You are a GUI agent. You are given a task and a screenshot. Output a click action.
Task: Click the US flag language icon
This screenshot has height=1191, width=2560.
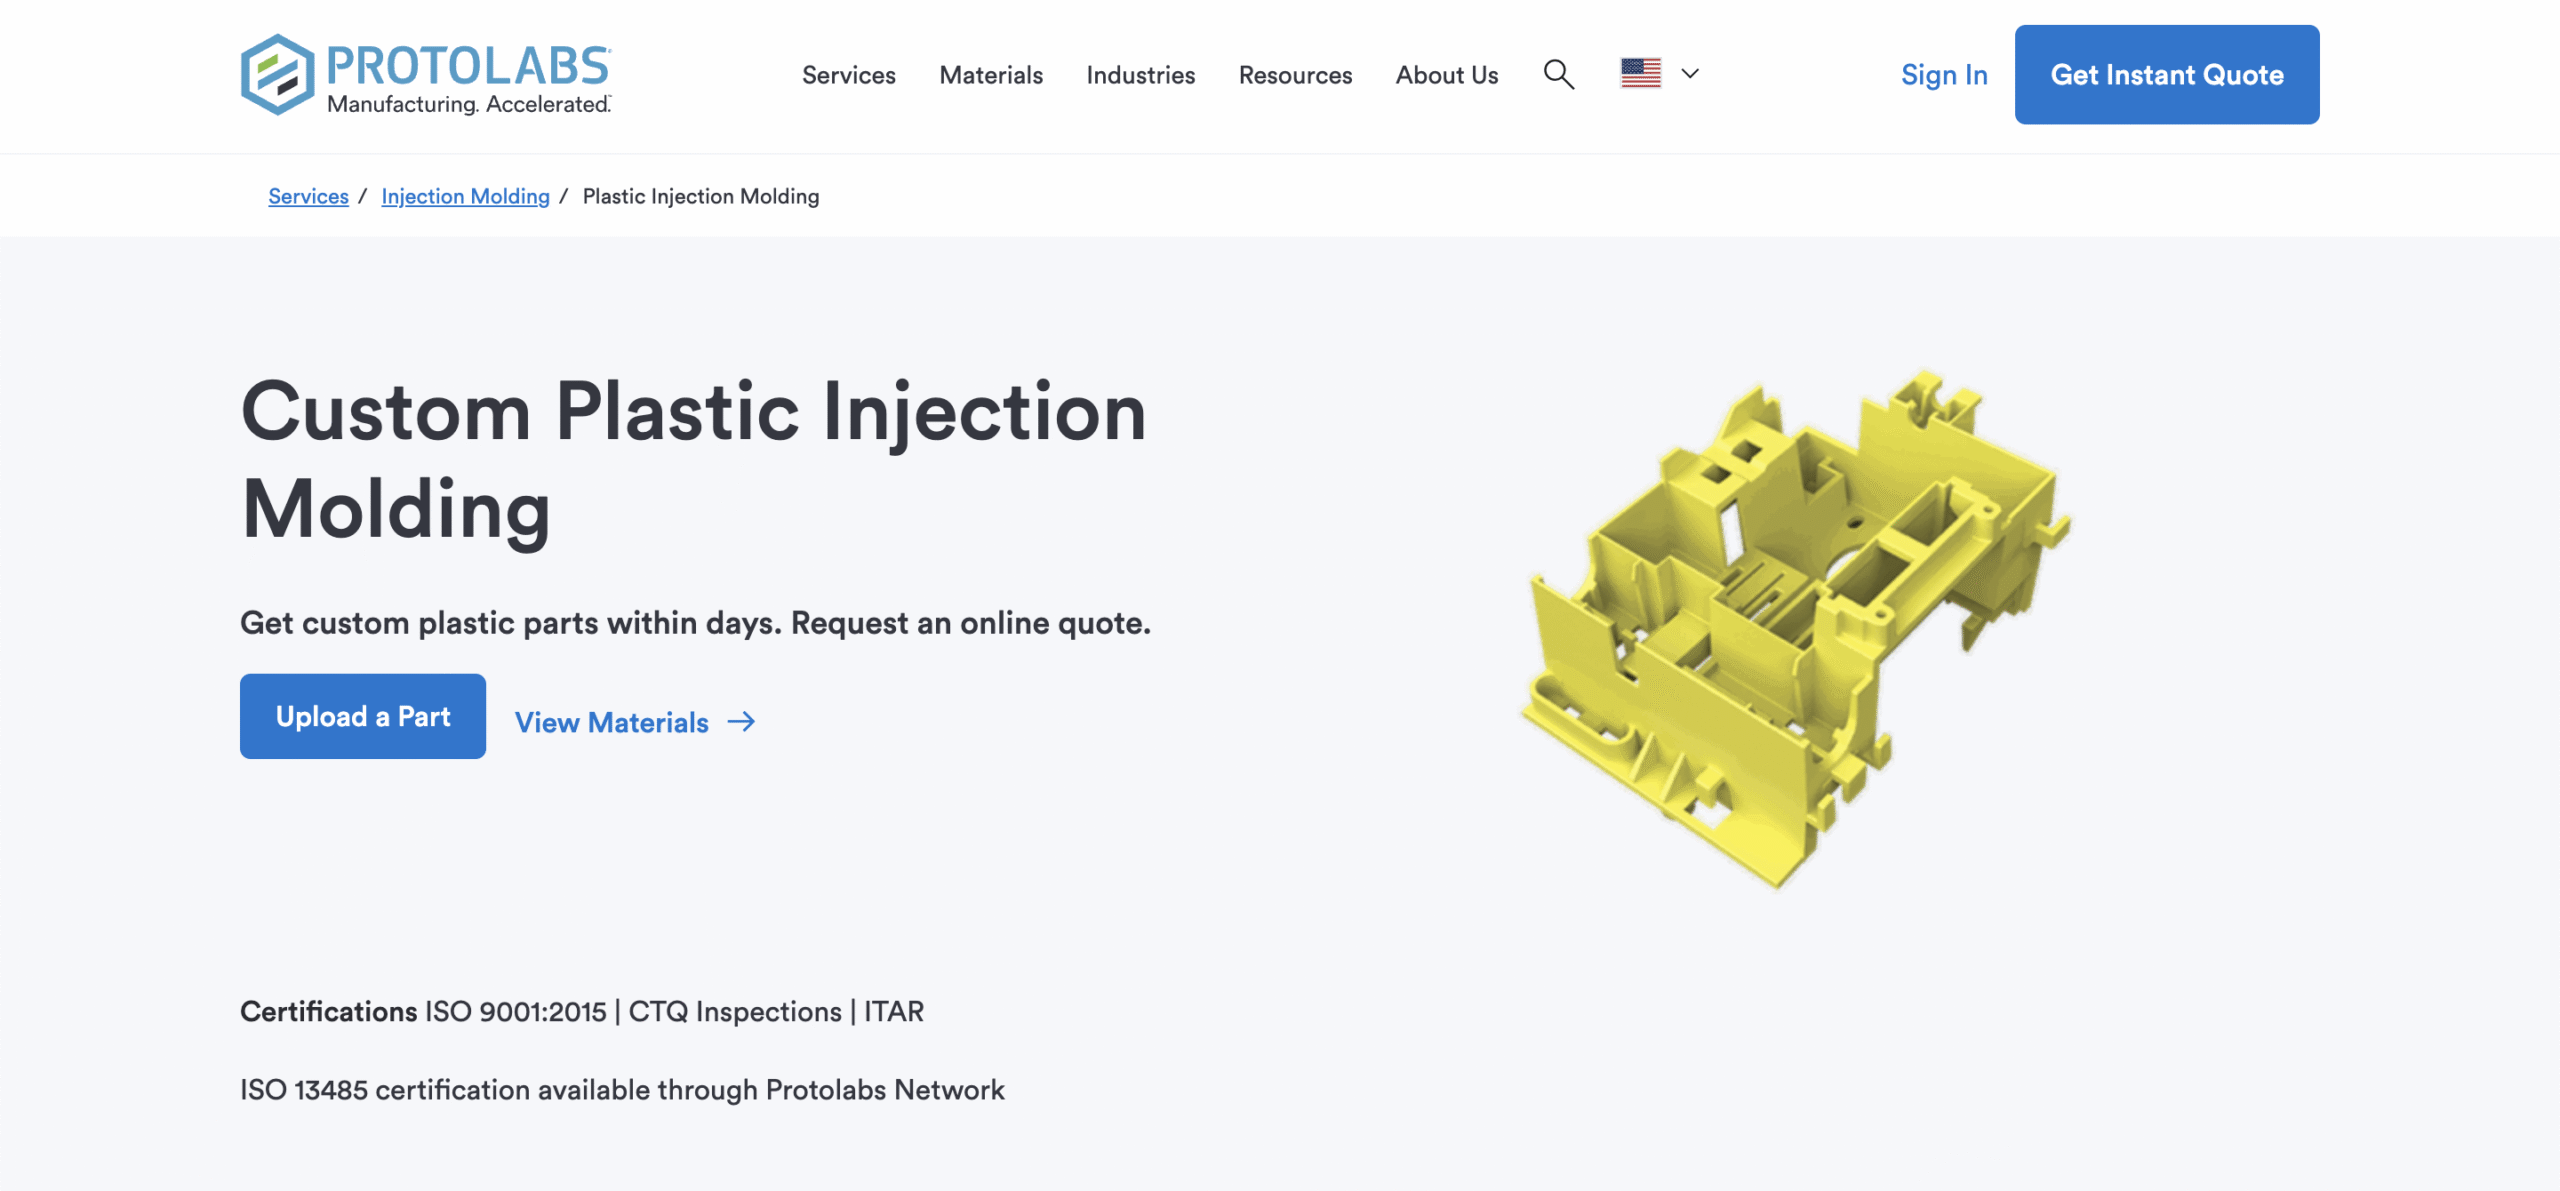(x=1640, y=73)
